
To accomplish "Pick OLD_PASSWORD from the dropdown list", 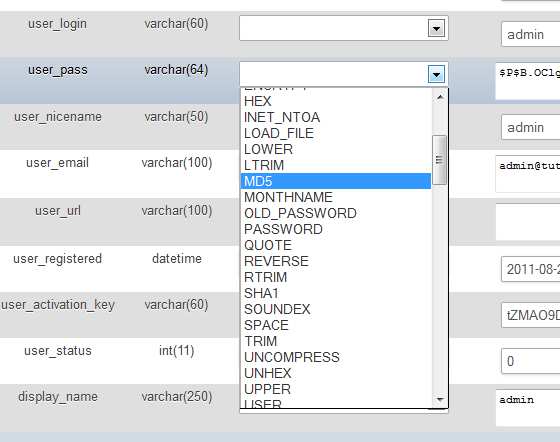I will [x=336, y=213].
